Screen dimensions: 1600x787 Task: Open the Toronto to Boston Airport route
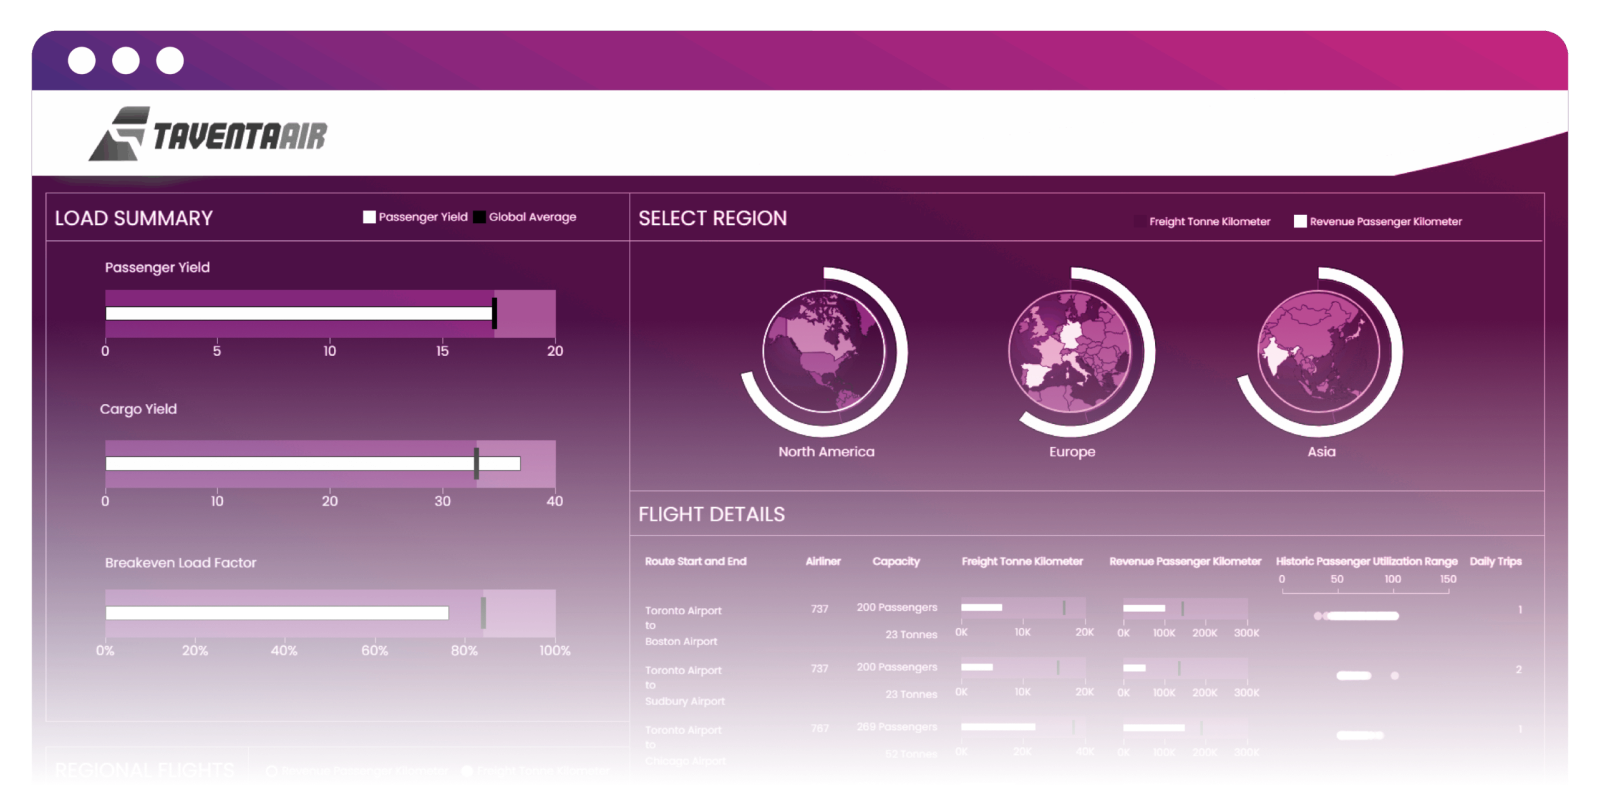coord(682,626)
